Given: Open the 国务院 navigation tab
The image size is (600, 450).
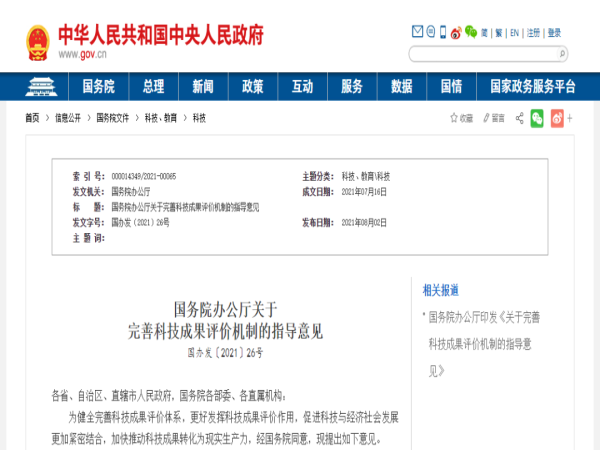Looking at the screenshot, I should pyautogui.click(x=97, y=85).
